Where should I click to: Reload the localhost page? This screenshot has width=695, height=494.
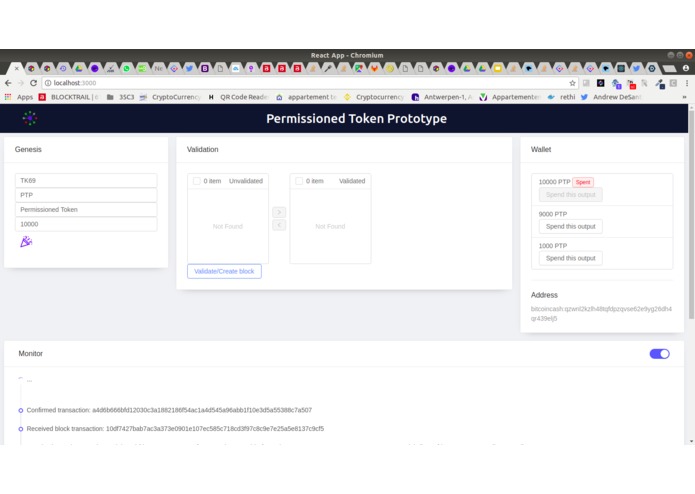[33, 83]
